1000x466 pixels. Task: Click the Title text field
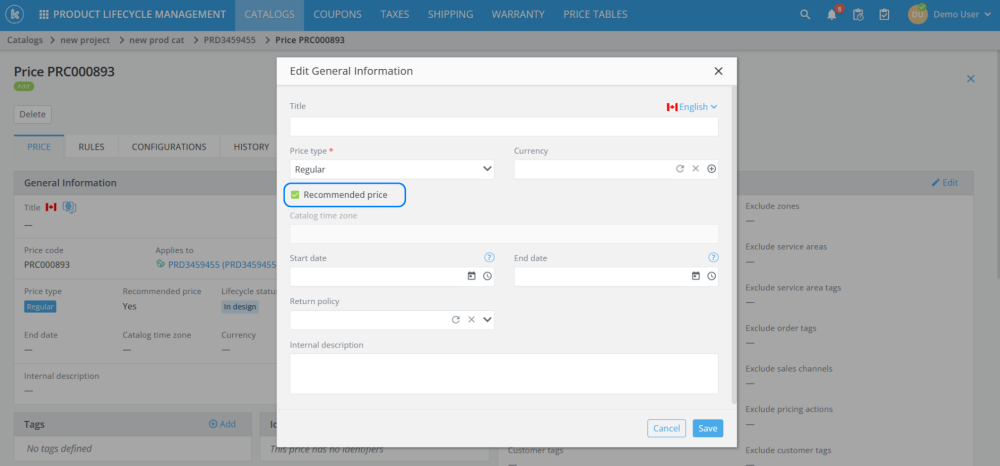(x=504, y=127)
